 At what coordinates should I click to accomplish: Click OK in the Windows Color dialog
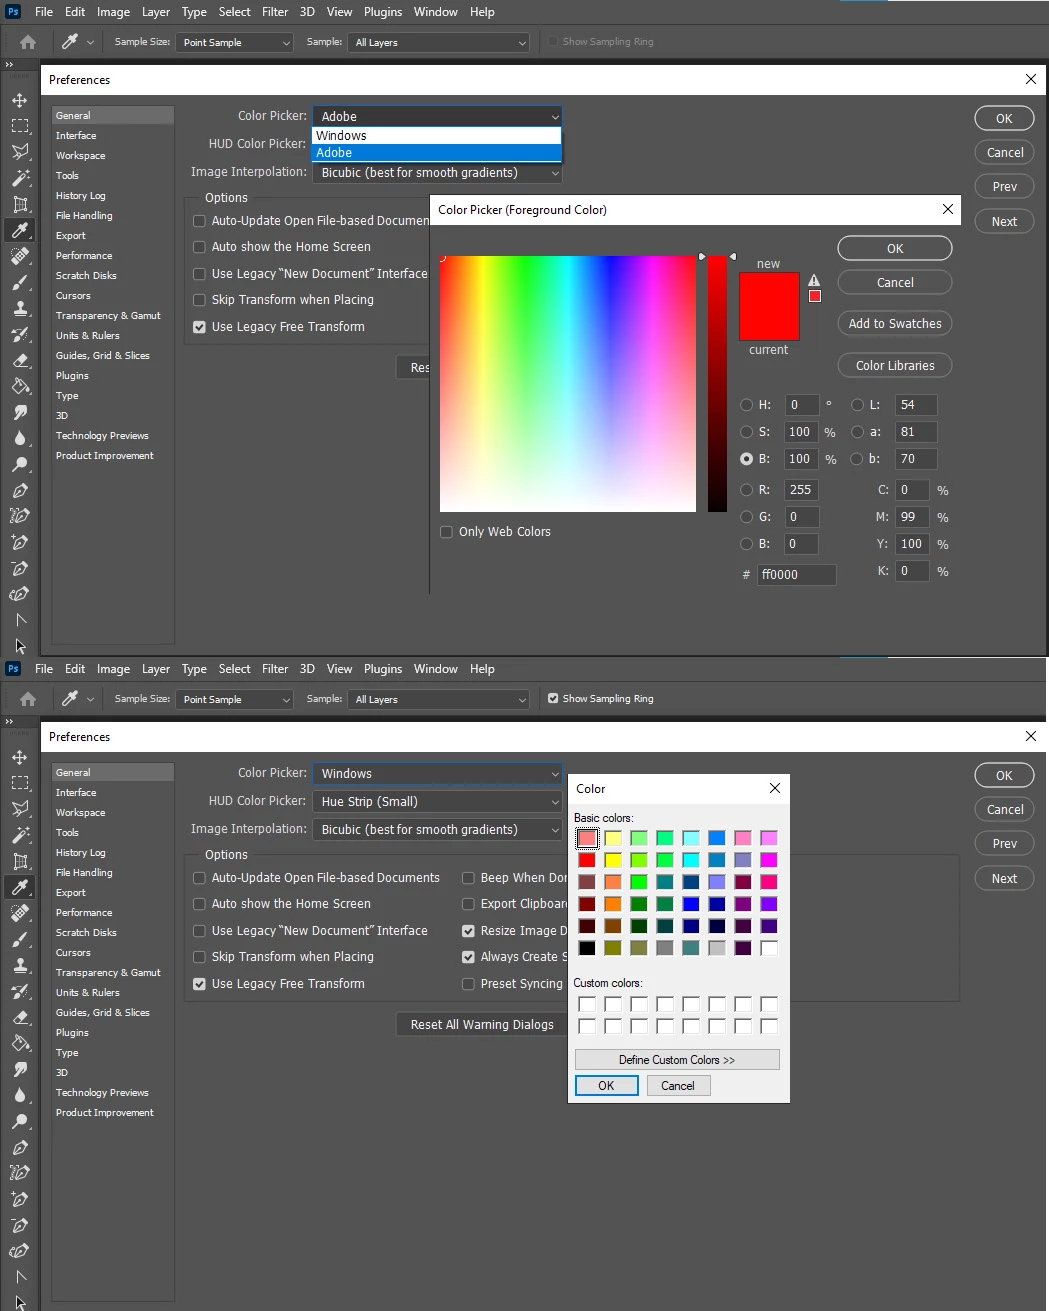pyautogui.click(x=606, y=1086)
